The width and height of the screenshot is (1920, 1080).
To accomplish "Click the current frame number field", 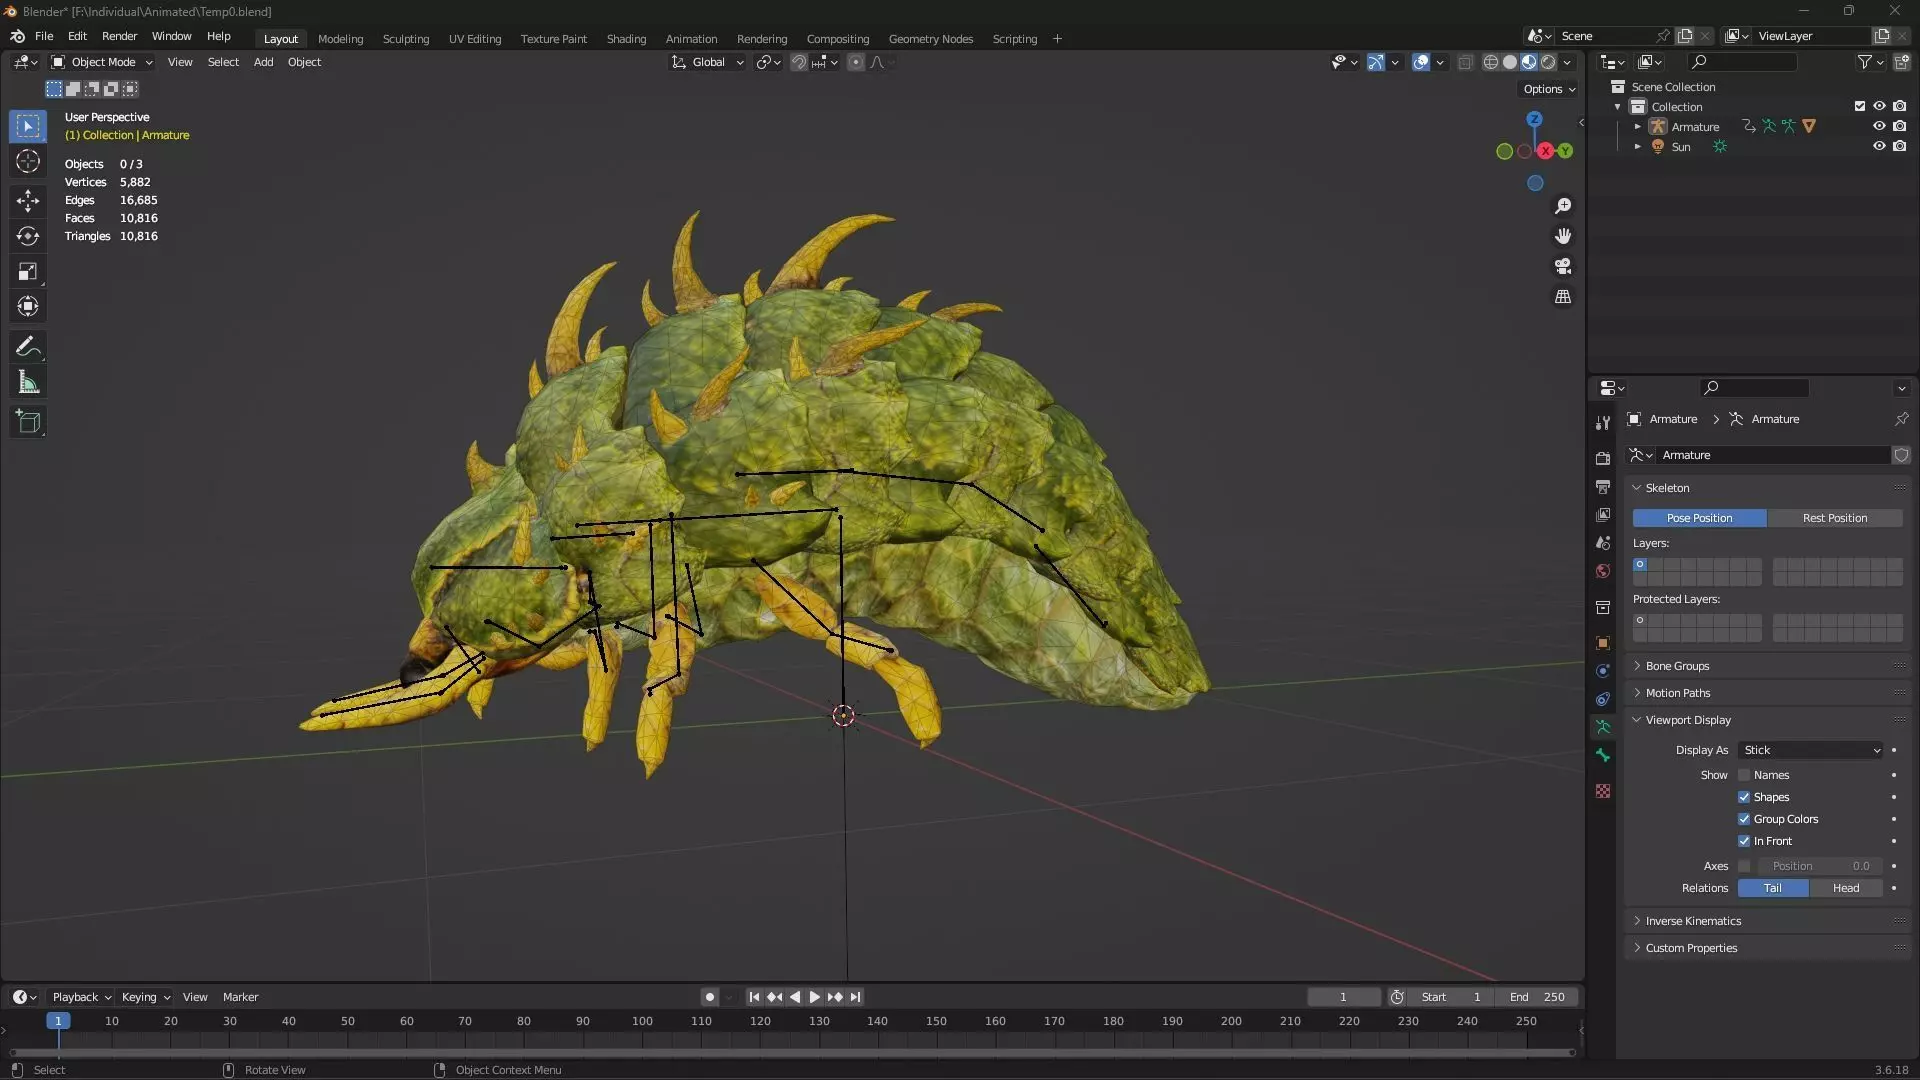I will coord(1343,997).
